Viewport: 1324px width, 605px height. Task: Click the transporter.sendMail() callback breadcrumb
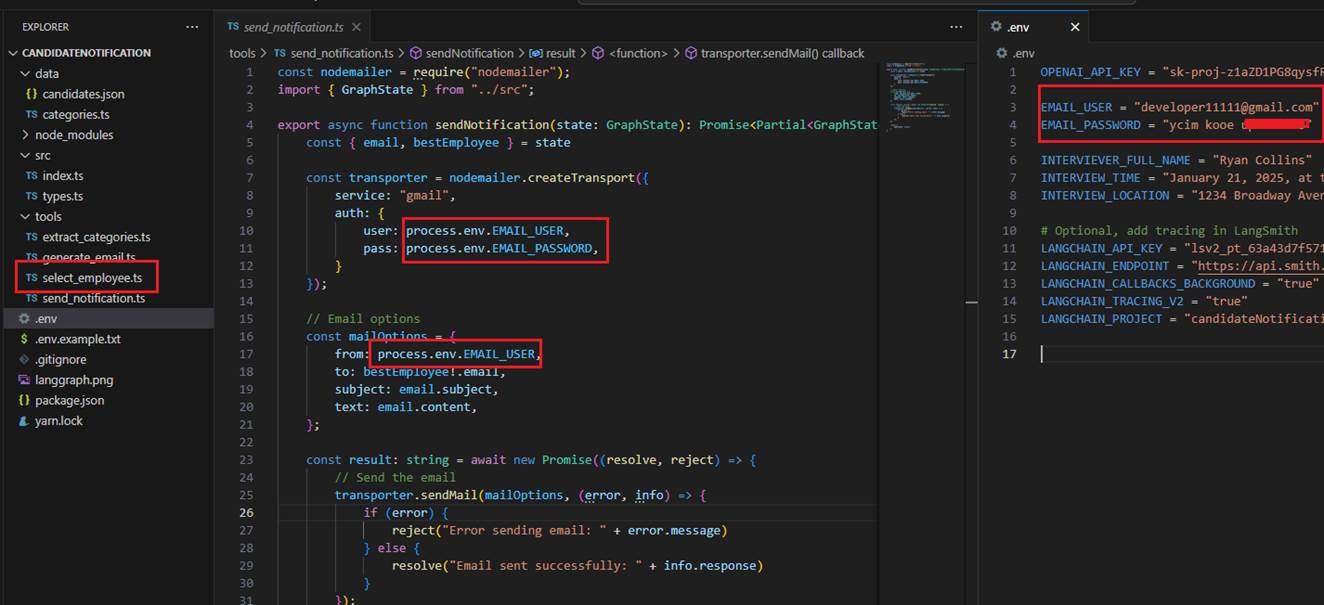point(782,53)
